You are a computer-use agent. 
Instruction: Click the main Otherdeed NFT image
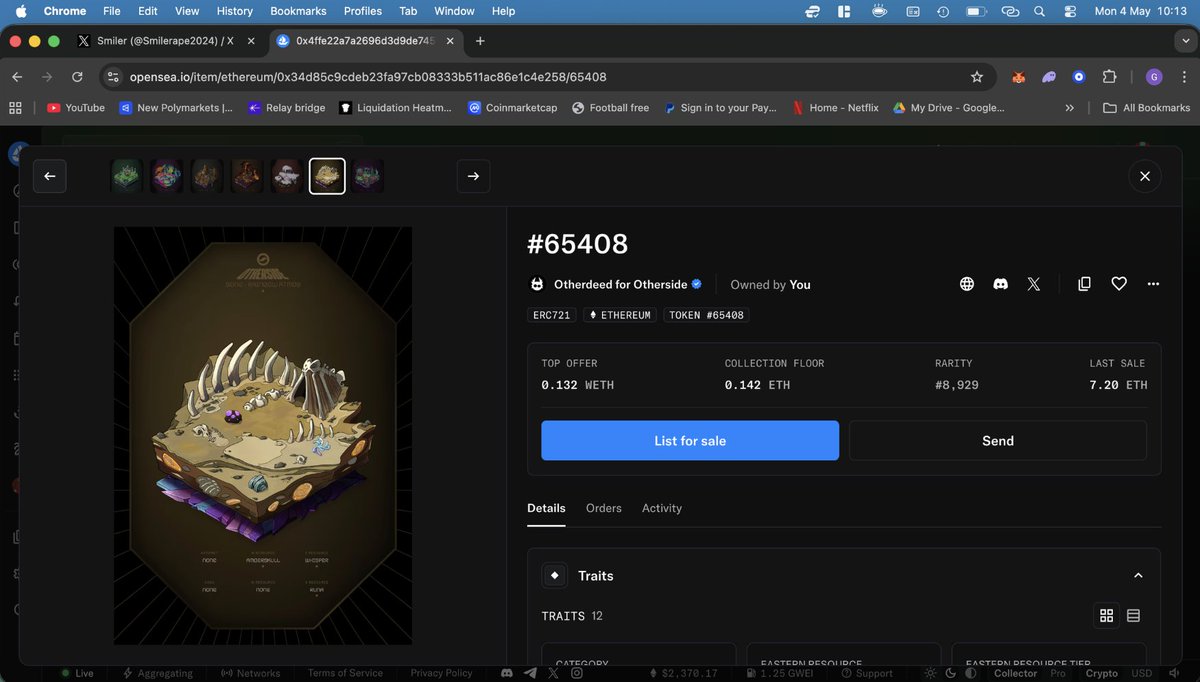263,436
